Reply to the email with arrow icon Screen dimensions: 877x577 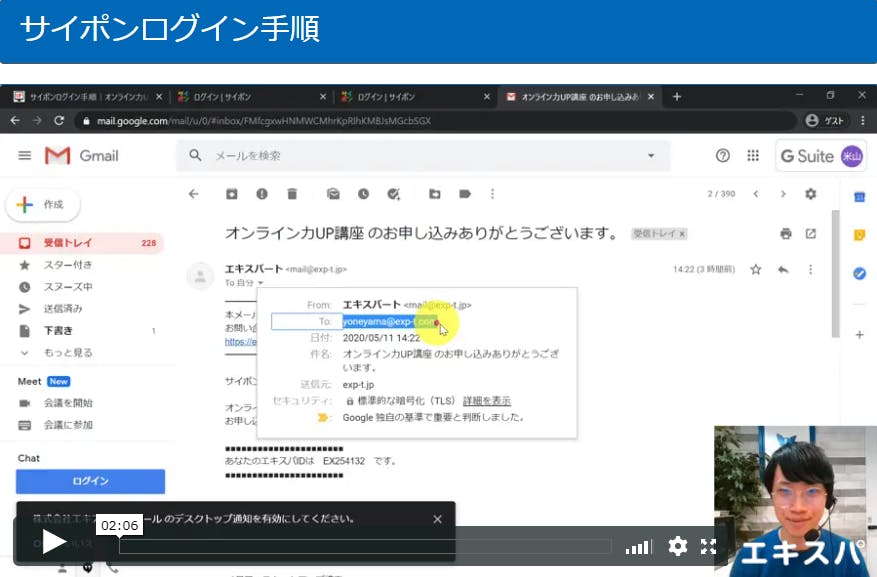tap(783, 270)
